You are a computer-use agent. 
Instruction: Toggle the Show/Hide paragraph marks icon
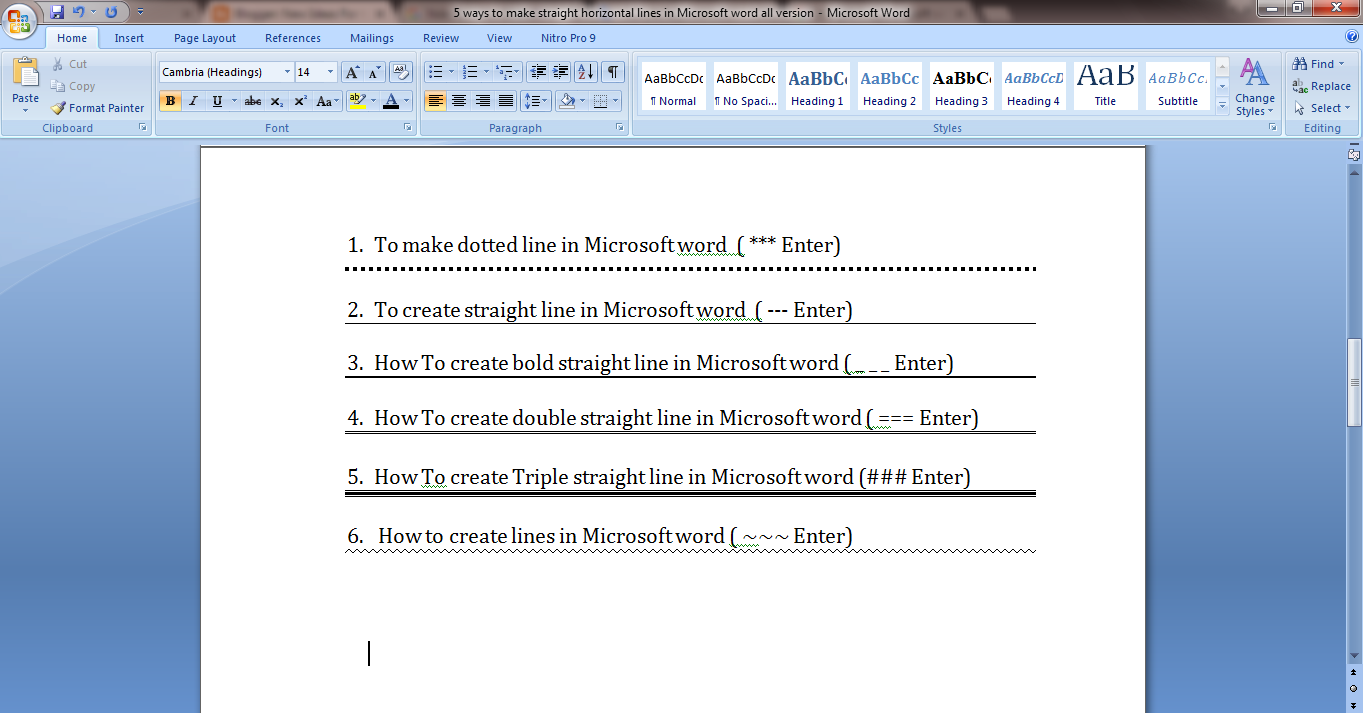(x=611, y=71)
